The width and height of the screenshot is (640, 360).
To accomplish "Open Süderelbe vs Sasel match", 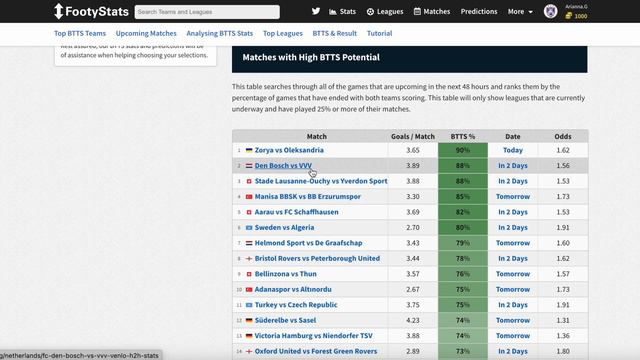I will pyautogui.click(x=285, y=321).
